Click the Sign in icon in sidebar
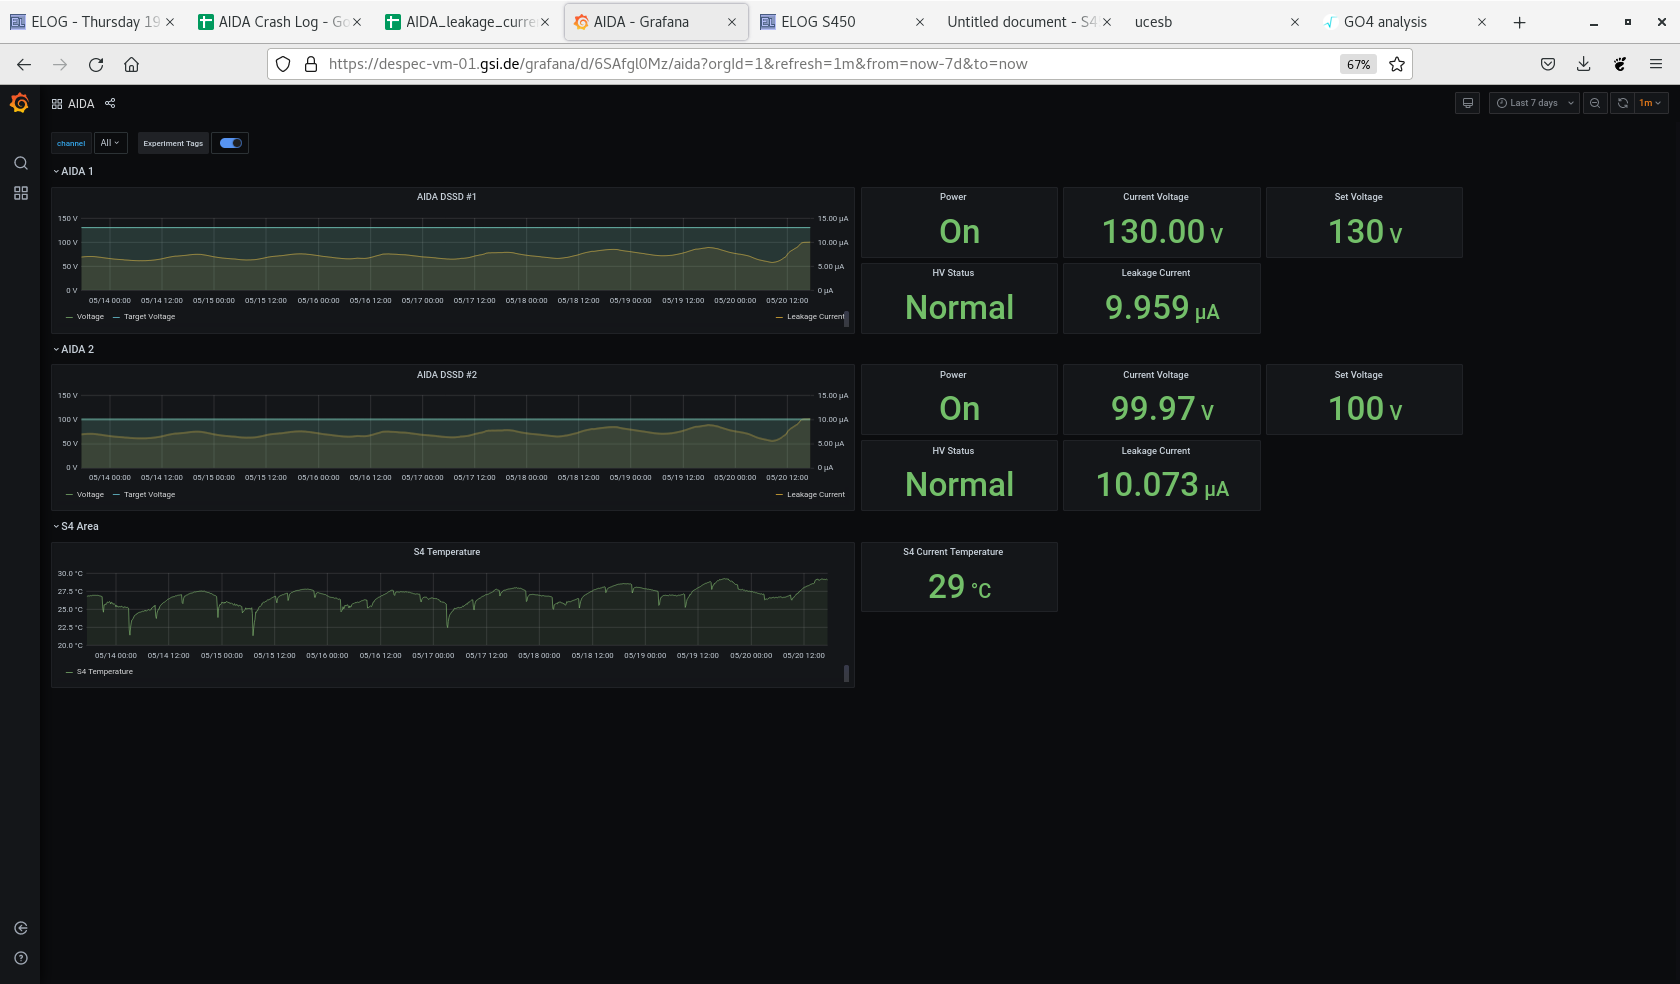 click(20, 928)
